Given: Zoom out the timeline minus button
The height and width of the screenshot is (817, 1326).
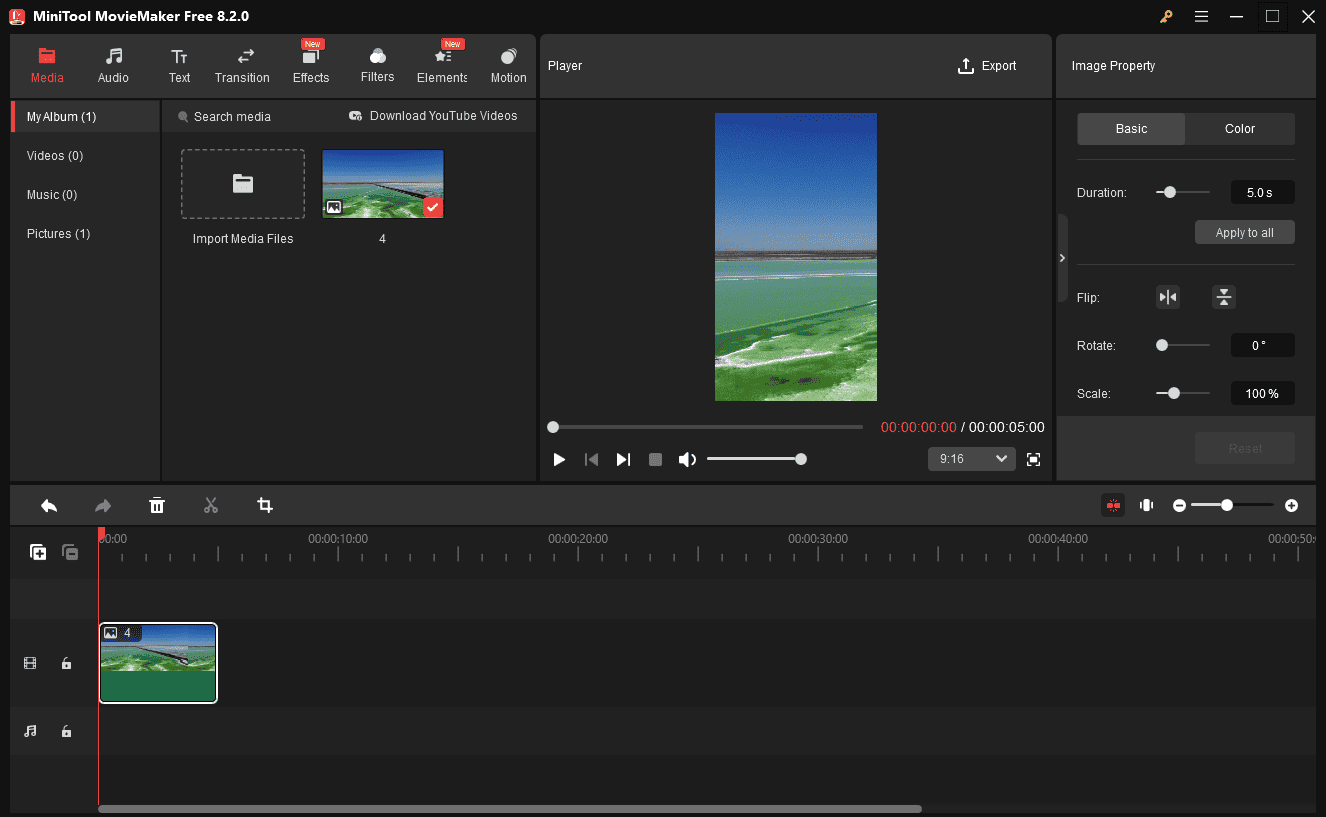Looking at the screenshot, I should point(1179,506).
